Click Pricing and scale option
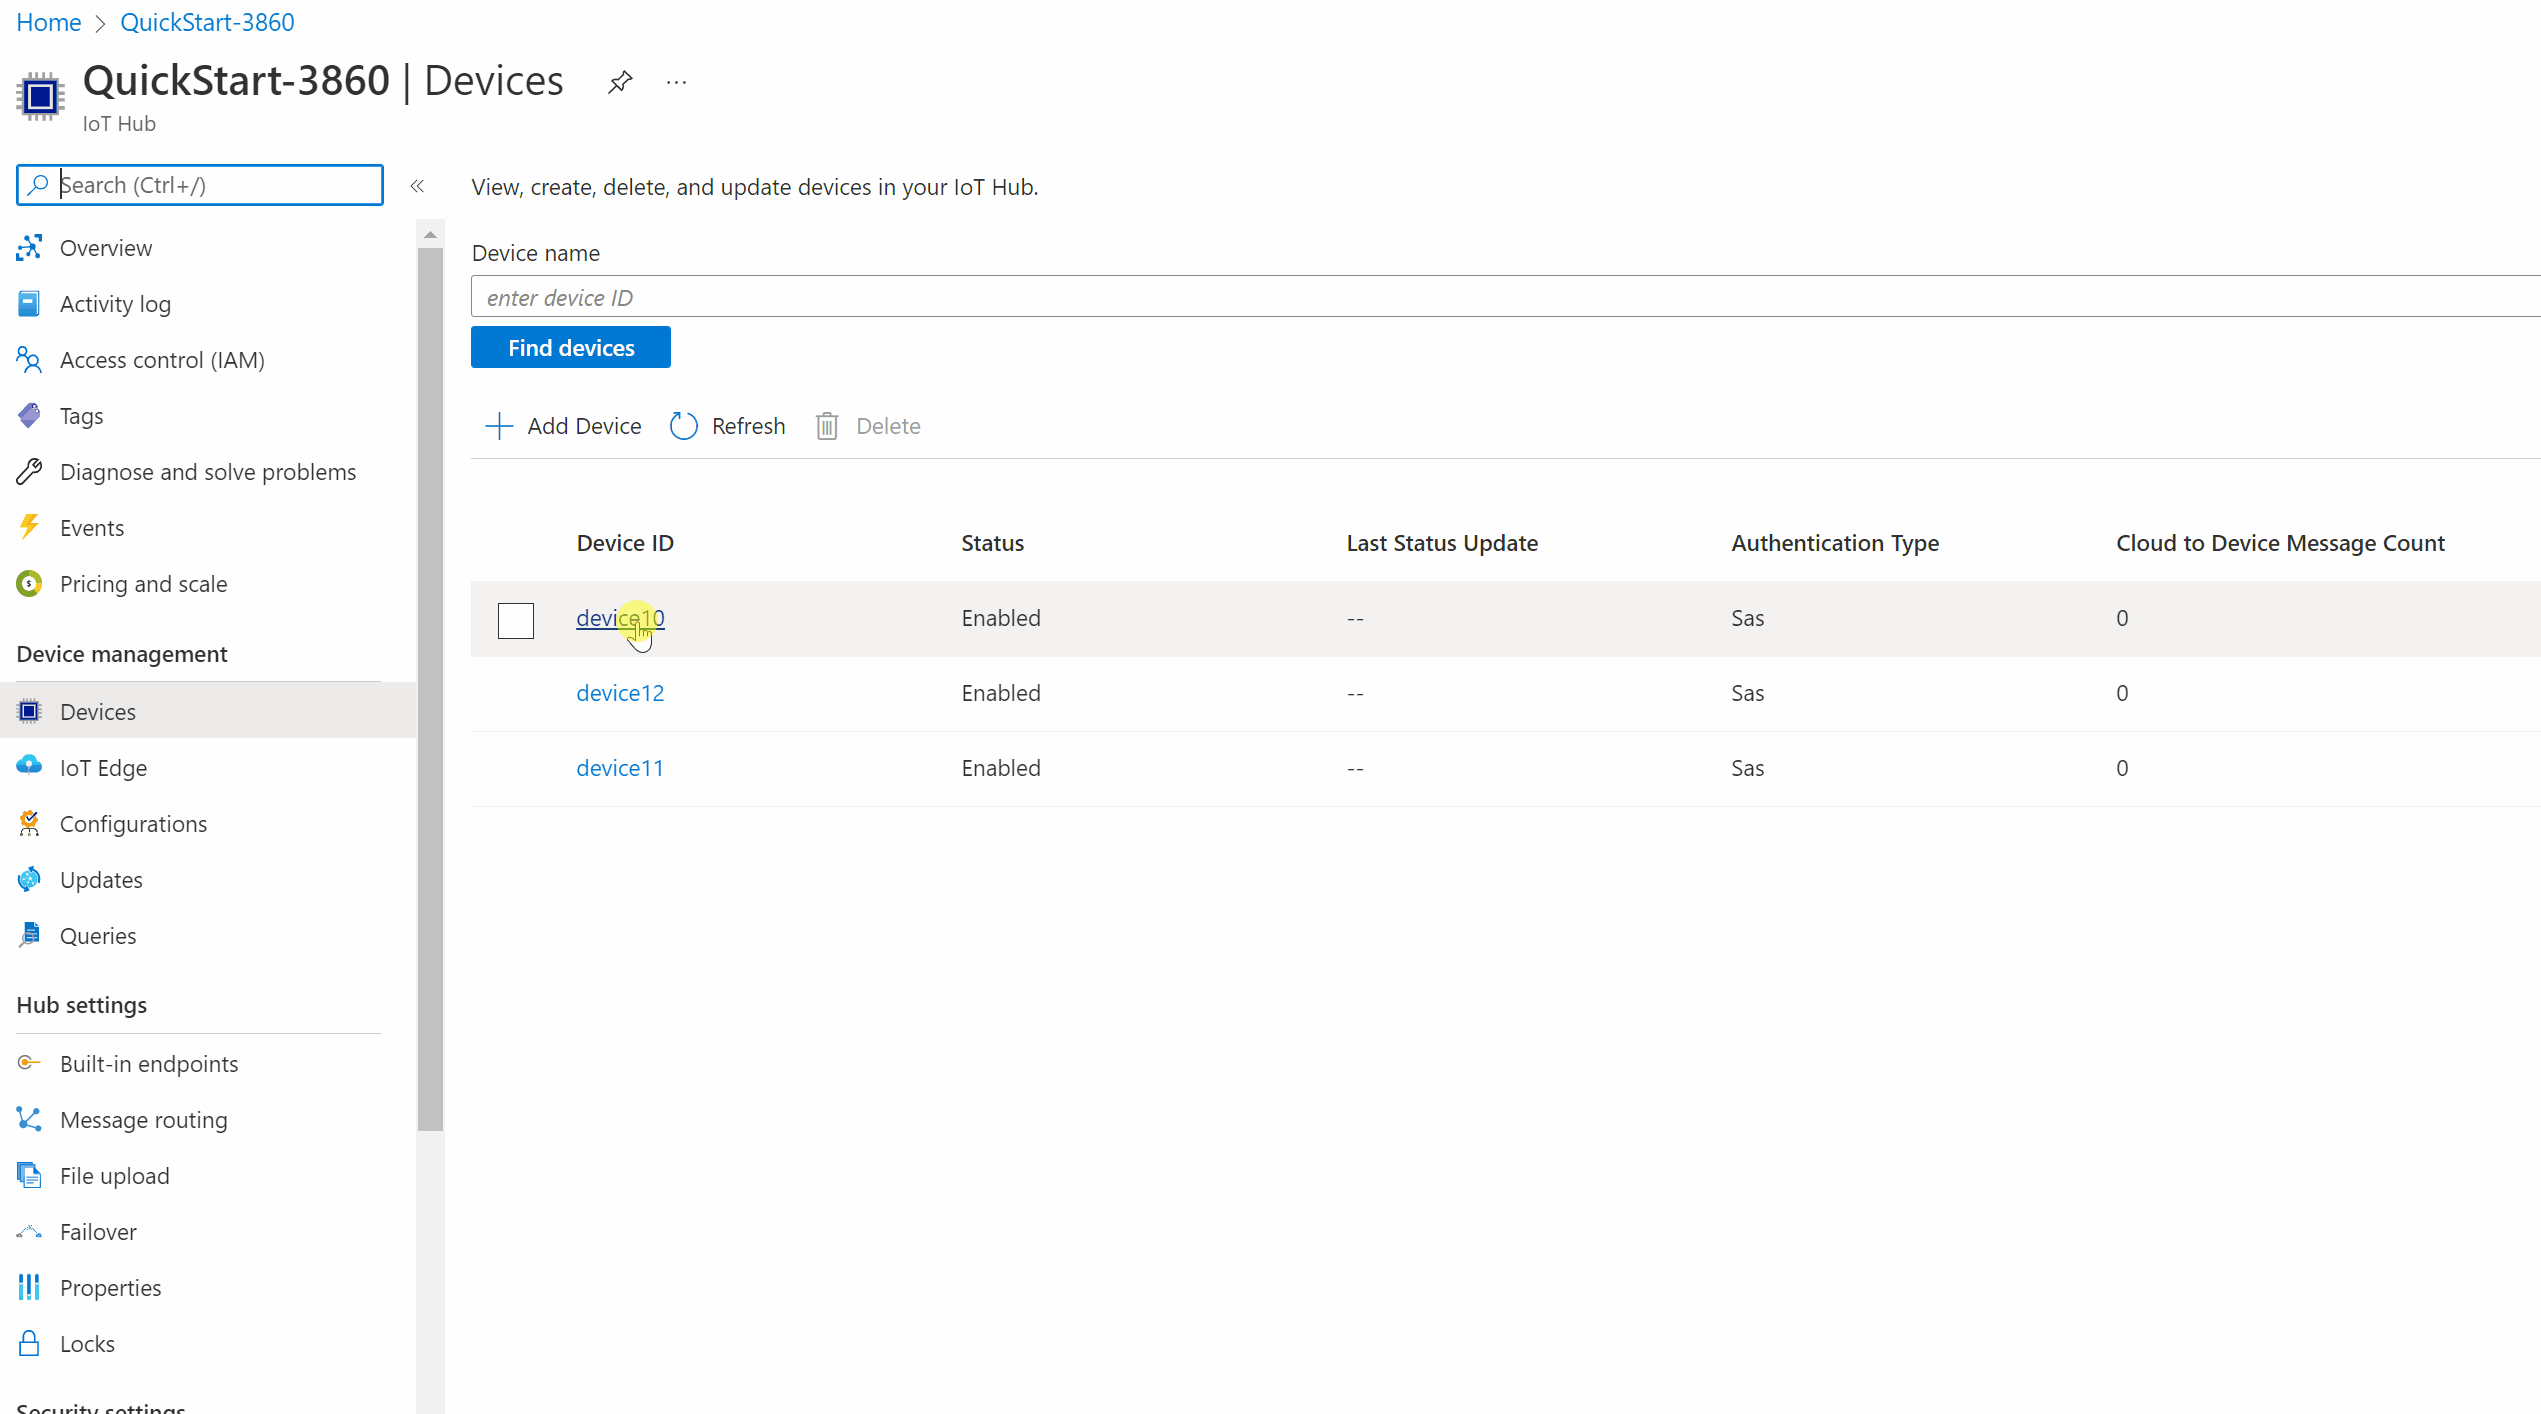The width and height of the screenshot is (2541, 1414). point(143,583)
